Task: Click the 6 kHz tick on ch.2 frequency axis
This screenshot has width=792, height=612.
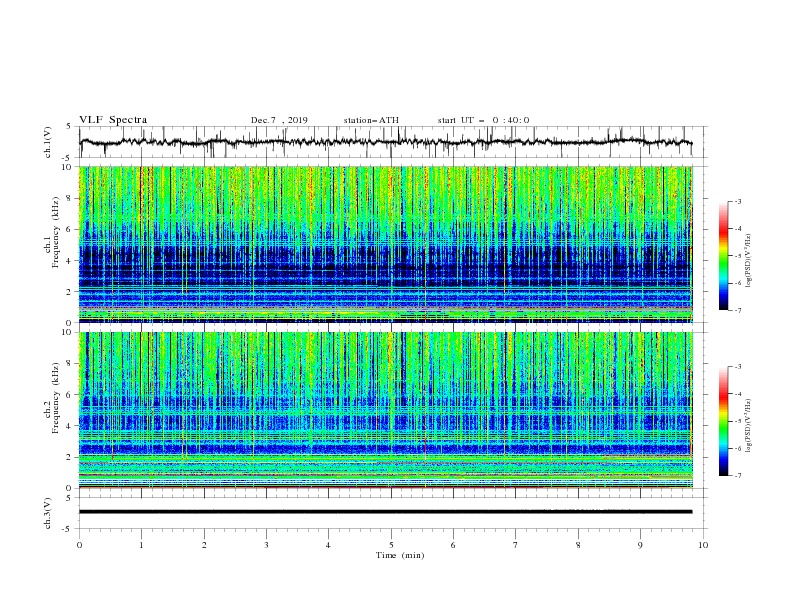Action: tap(70, 395)
